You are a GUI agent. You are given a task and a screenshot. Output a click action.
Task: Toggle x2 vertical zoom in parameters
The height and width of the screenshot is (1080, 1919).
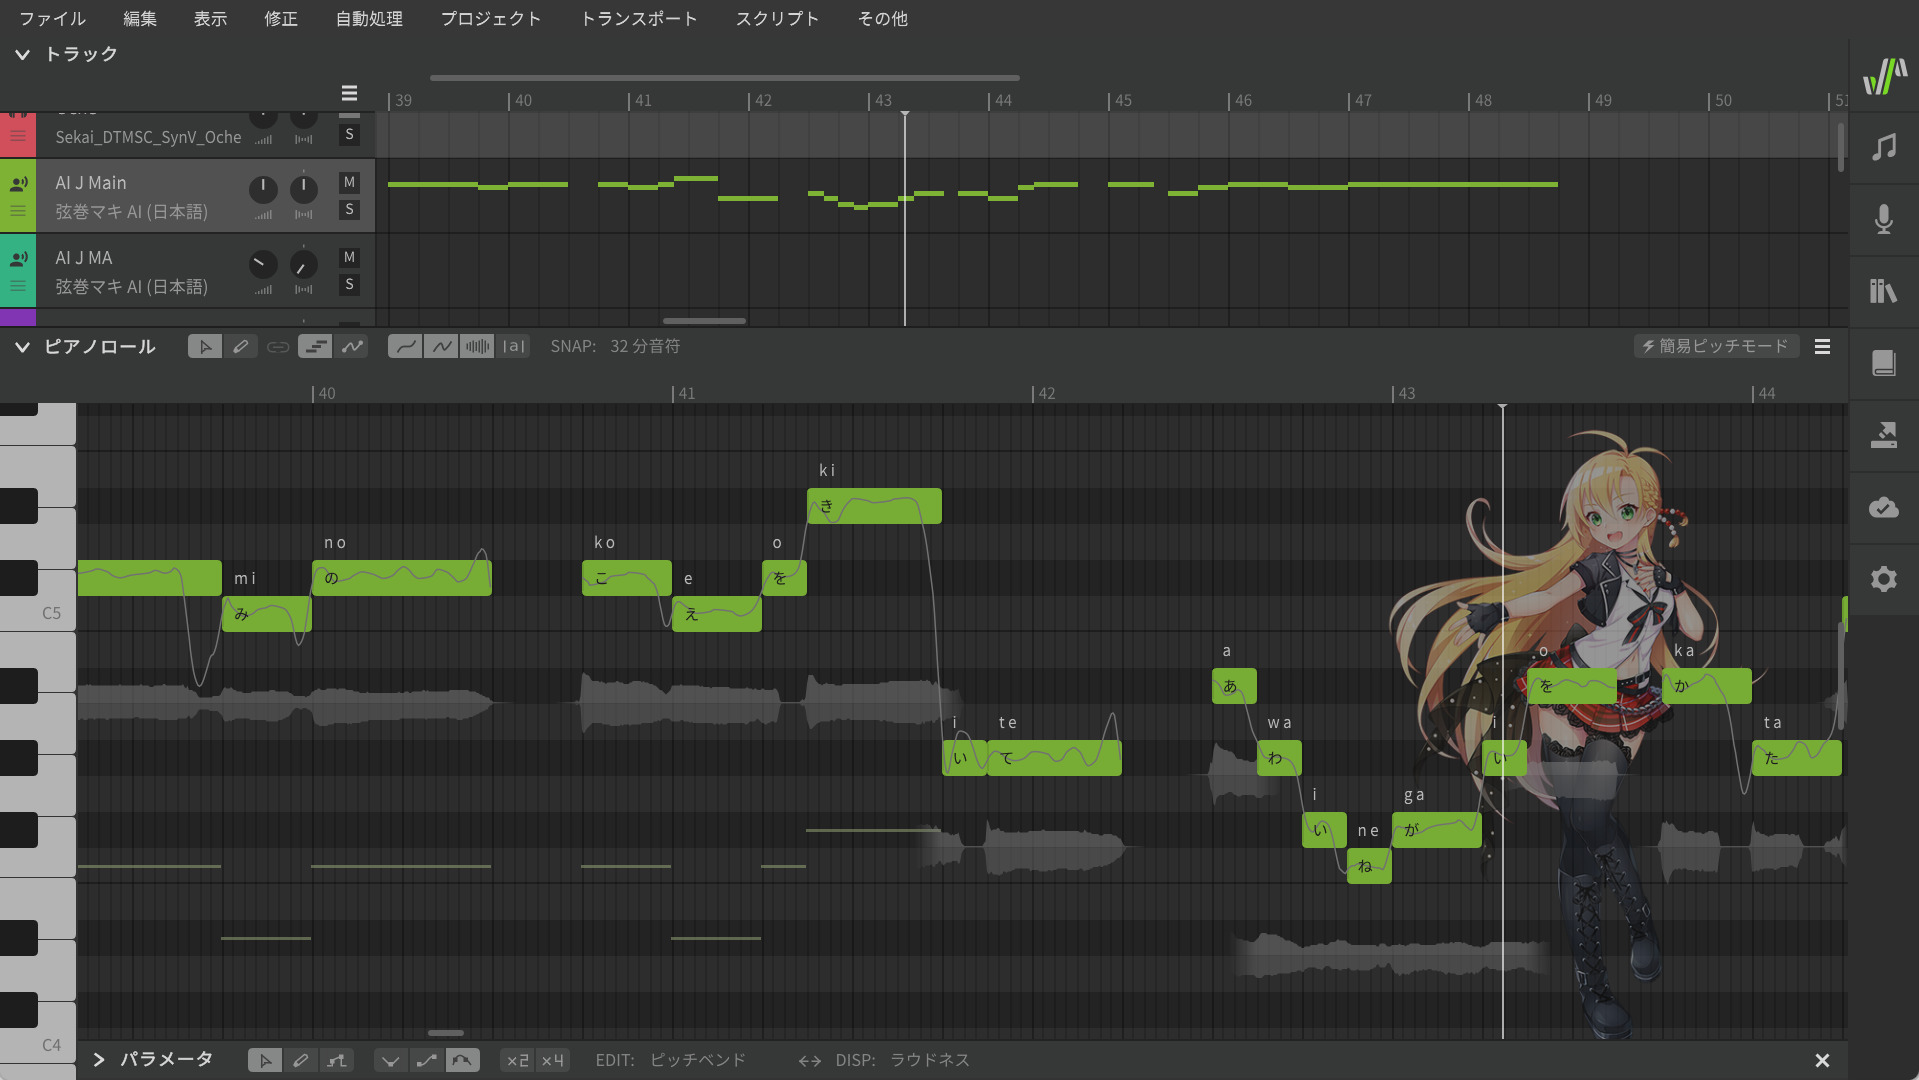(518, 1060)
